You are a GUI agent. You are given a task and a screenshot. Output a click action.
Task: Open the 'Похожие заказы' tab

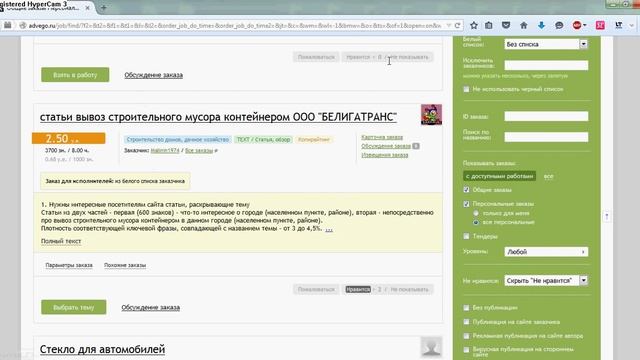pos(125,265)
